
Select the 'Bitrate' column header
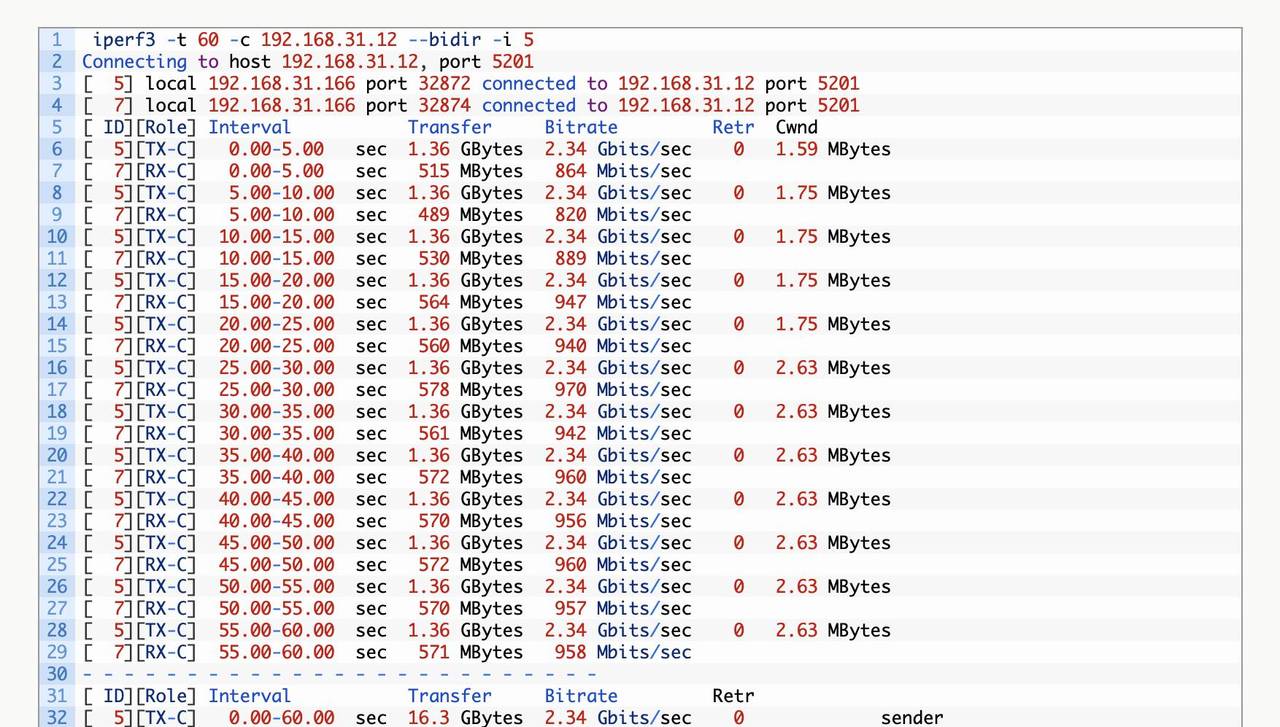[581, 127]
